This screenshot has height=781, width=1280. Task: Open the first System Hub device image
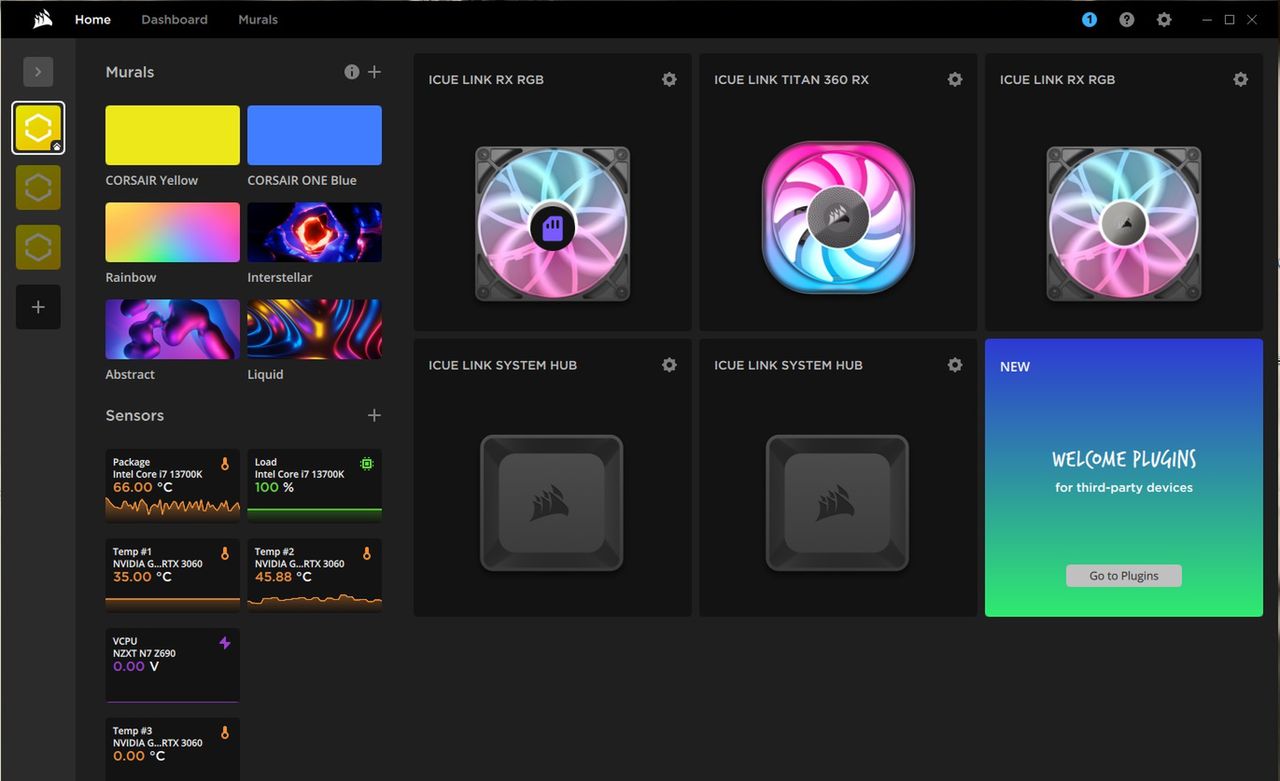(552, 503)
